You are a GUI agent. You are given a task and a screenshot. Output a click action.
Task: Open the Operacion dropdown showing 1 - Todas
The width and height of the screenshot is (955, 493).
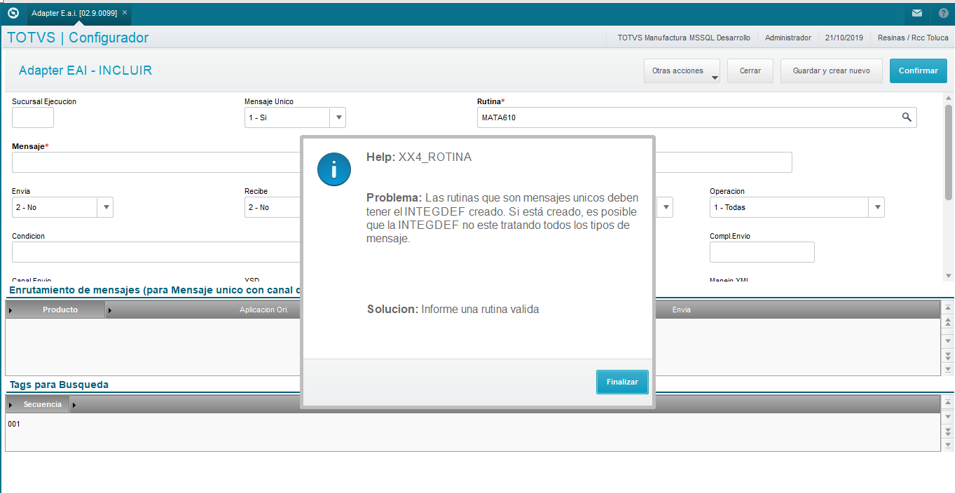[877, 207]
